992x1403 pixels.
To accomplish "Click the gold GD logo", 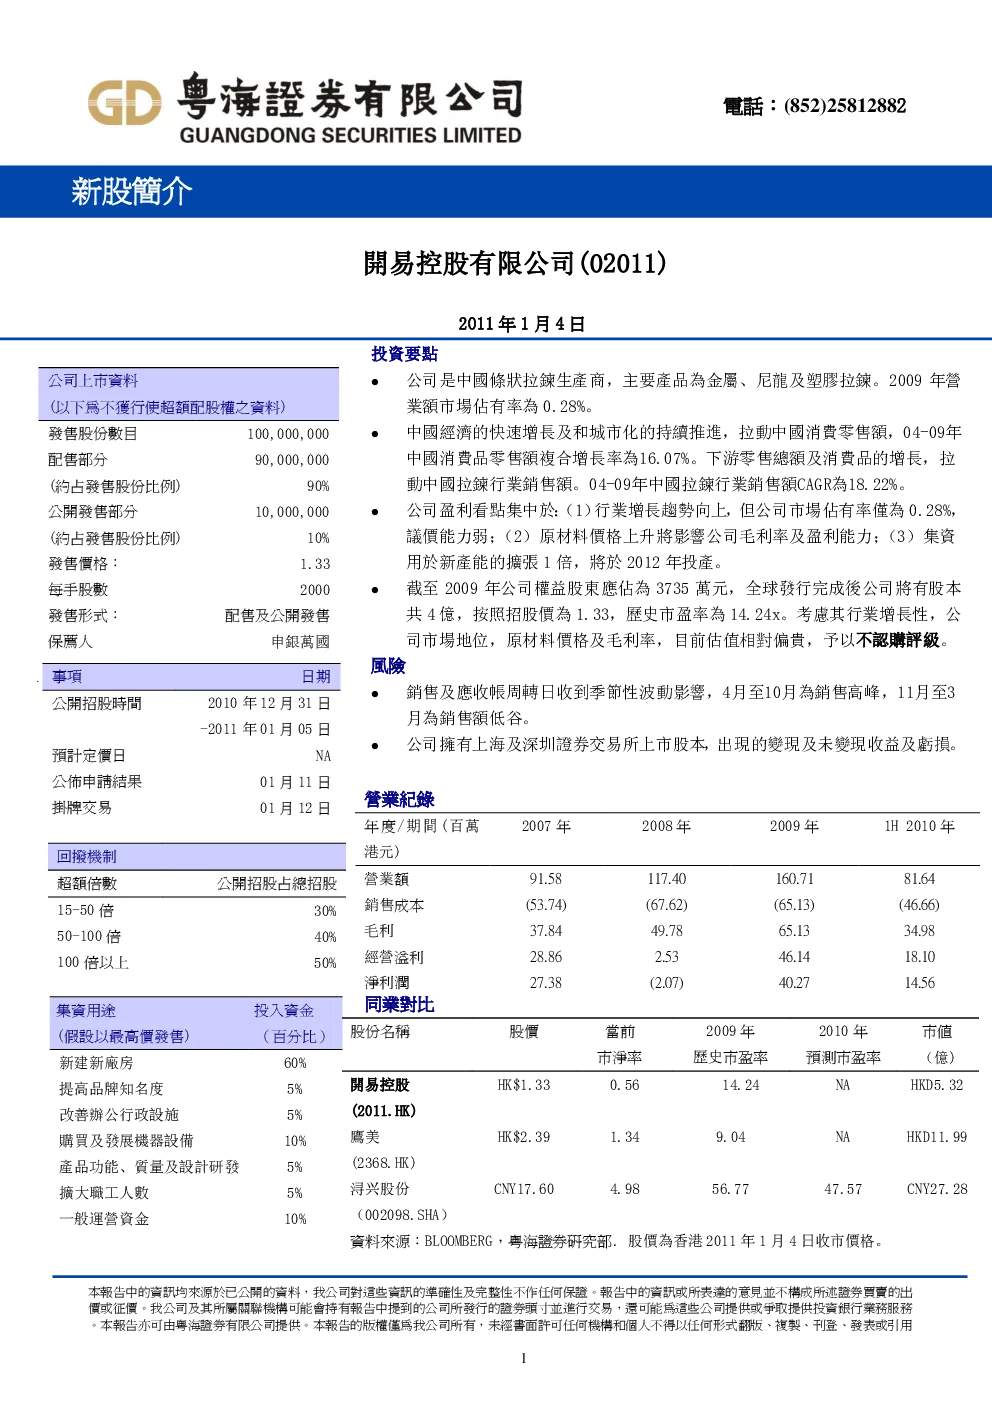I will coord(124,102).
